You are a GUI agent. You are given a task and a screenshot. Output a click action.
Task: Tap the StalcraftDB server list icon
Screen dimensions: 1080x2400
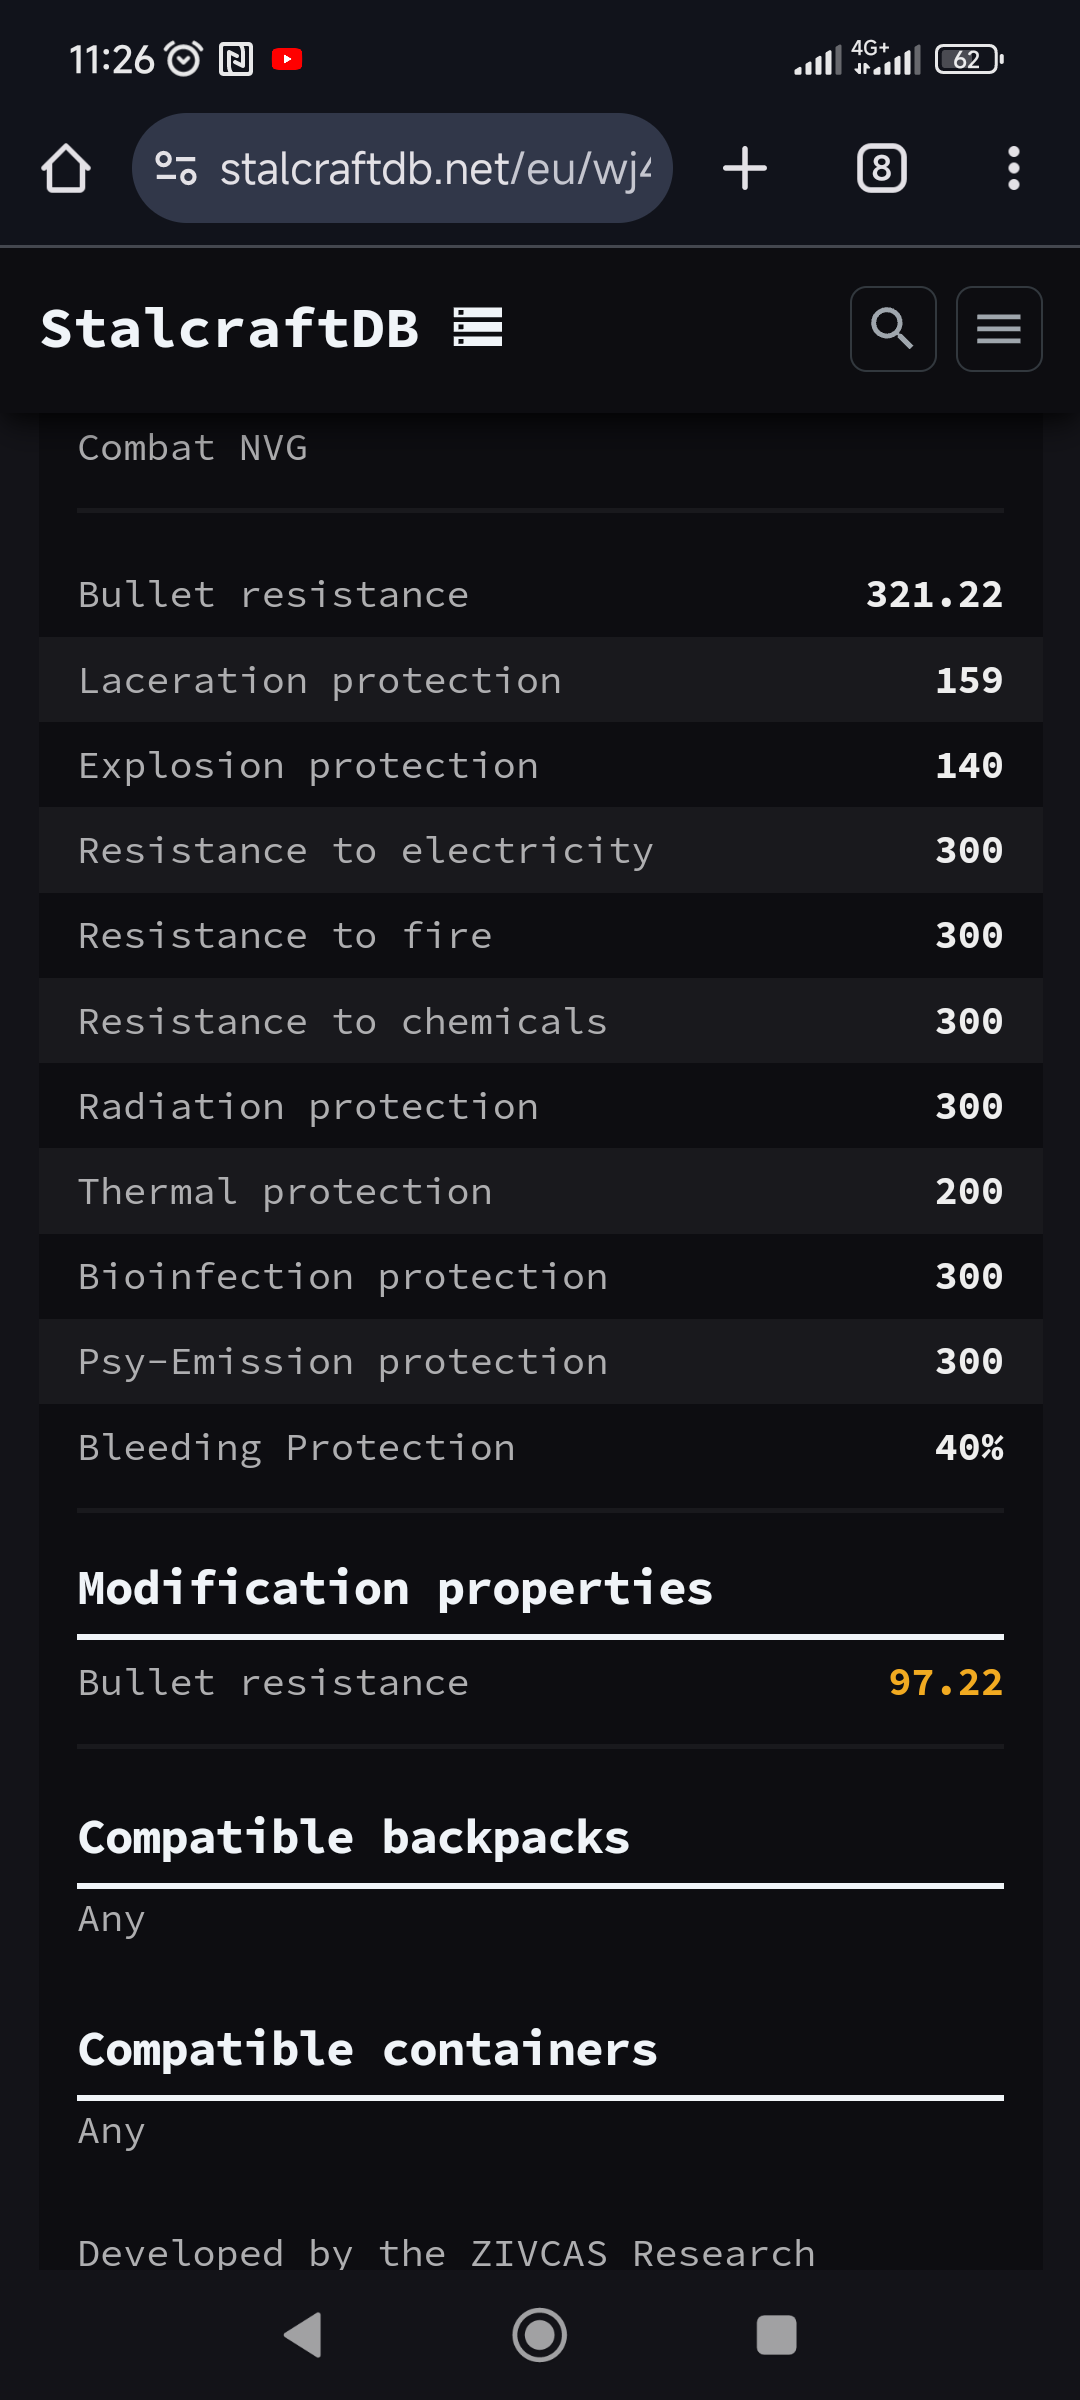[x=478, y=328]
